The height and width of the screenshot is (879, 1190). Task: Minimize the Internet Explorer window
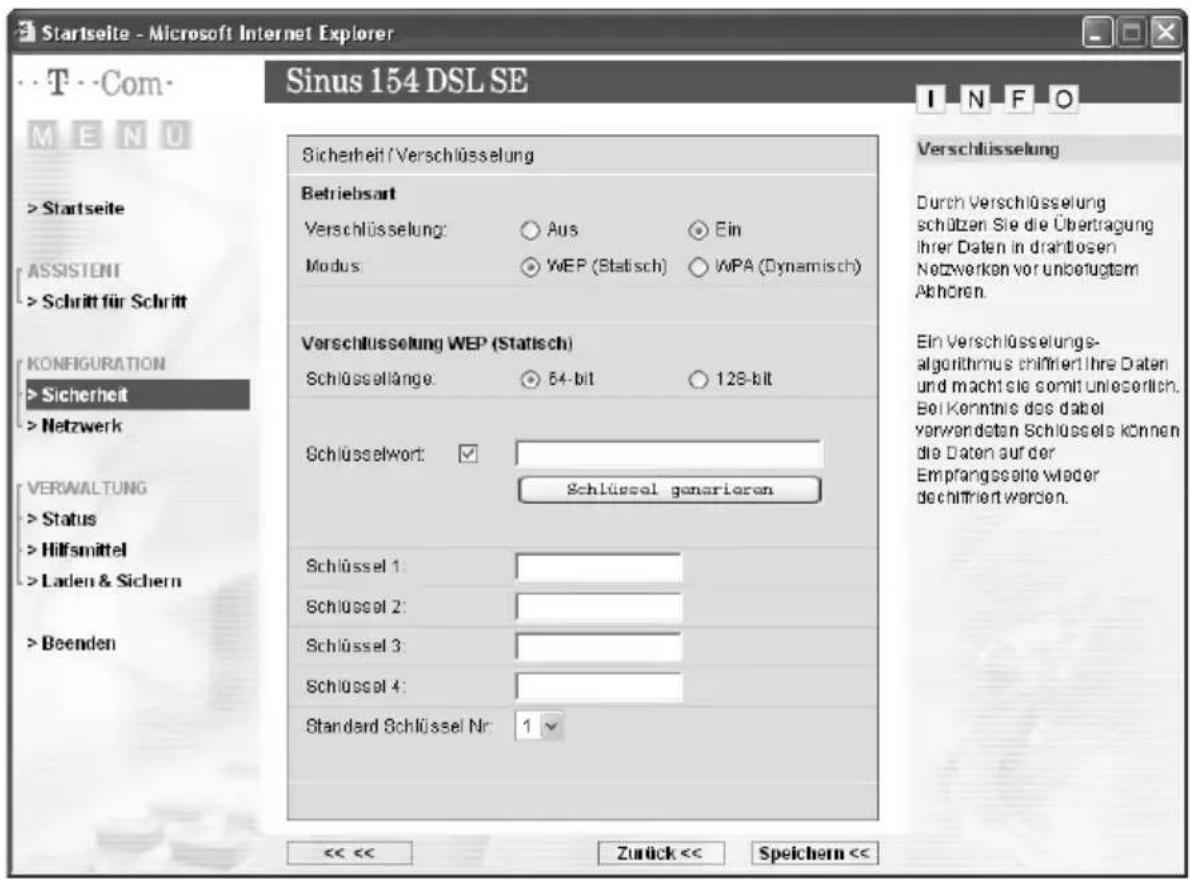pos(1097,33)
